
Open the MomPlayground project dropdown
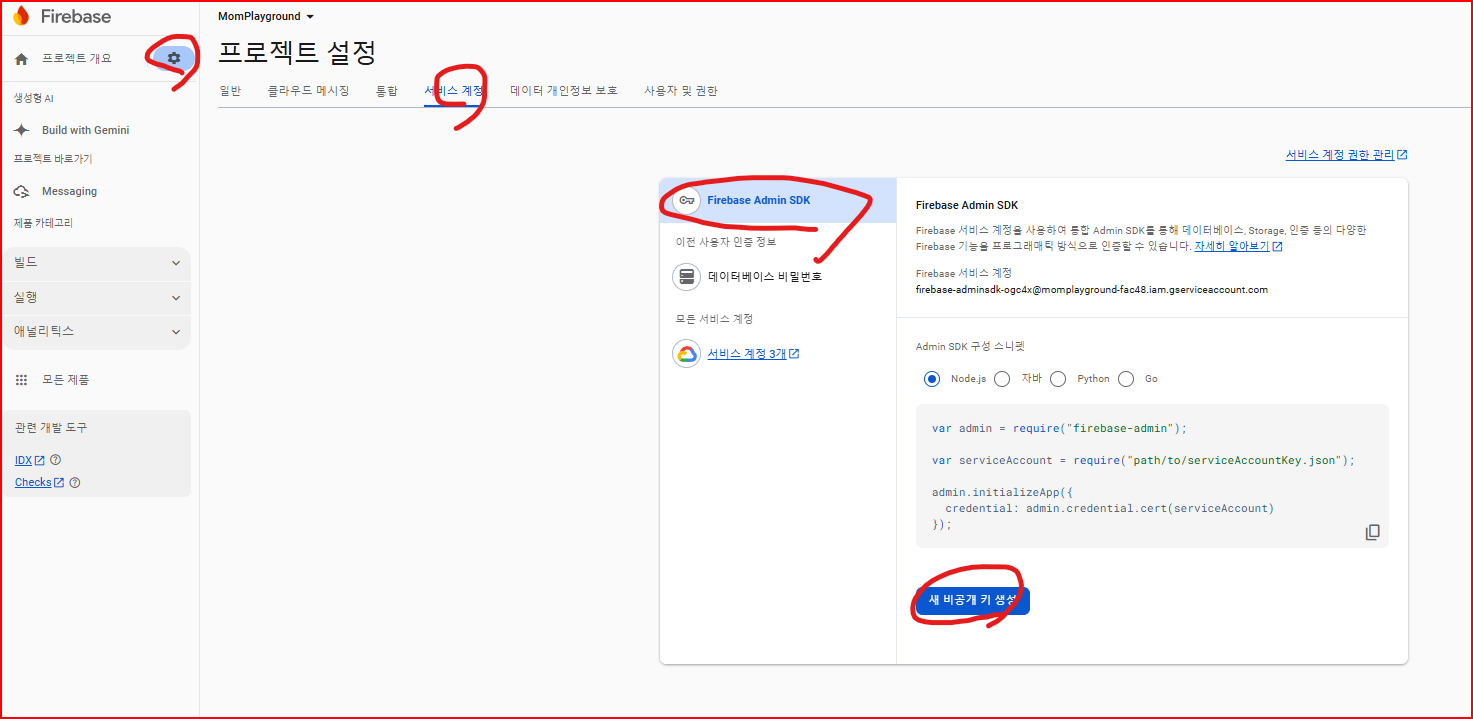pos(266,17)
